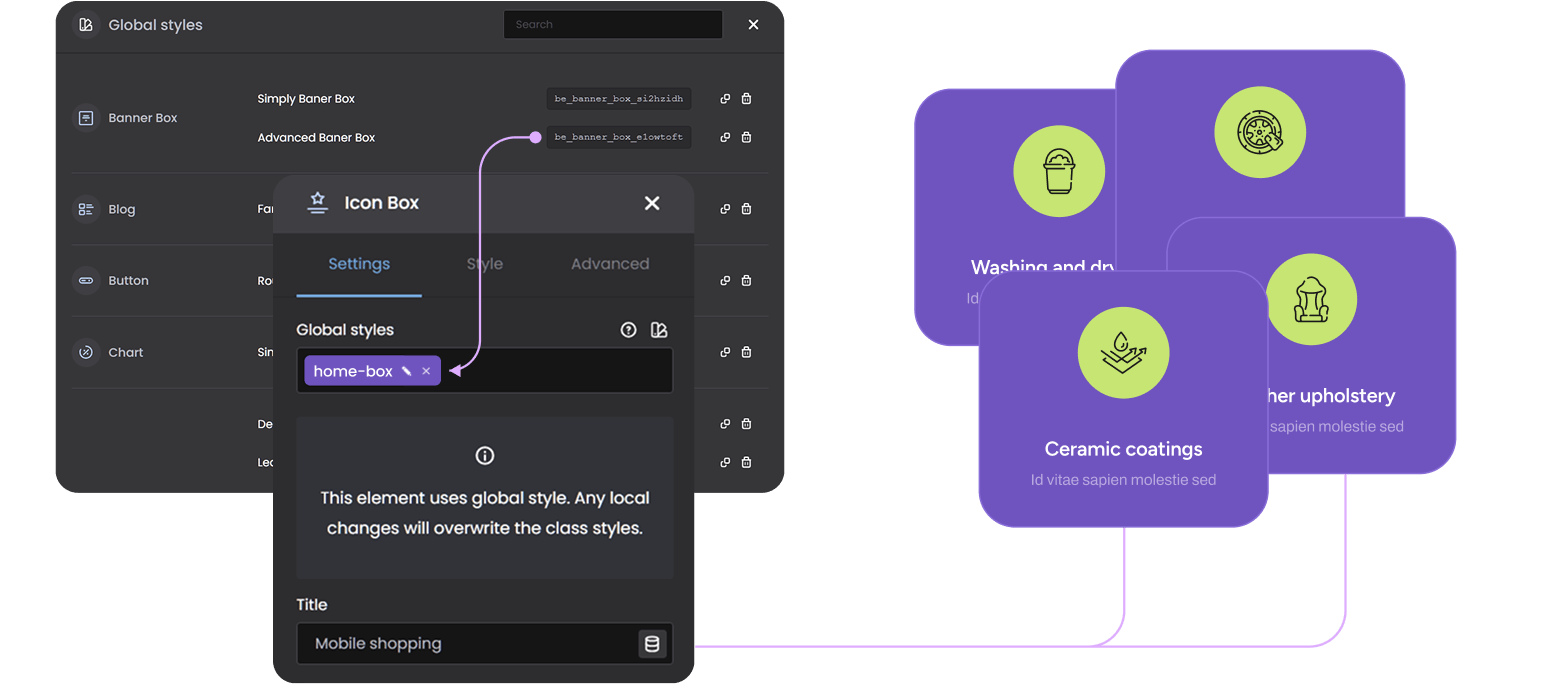Image resolution: width=1560 pixels, height=684 pixels.
Task: Click the trash icon in Button row
Action: 746,281
